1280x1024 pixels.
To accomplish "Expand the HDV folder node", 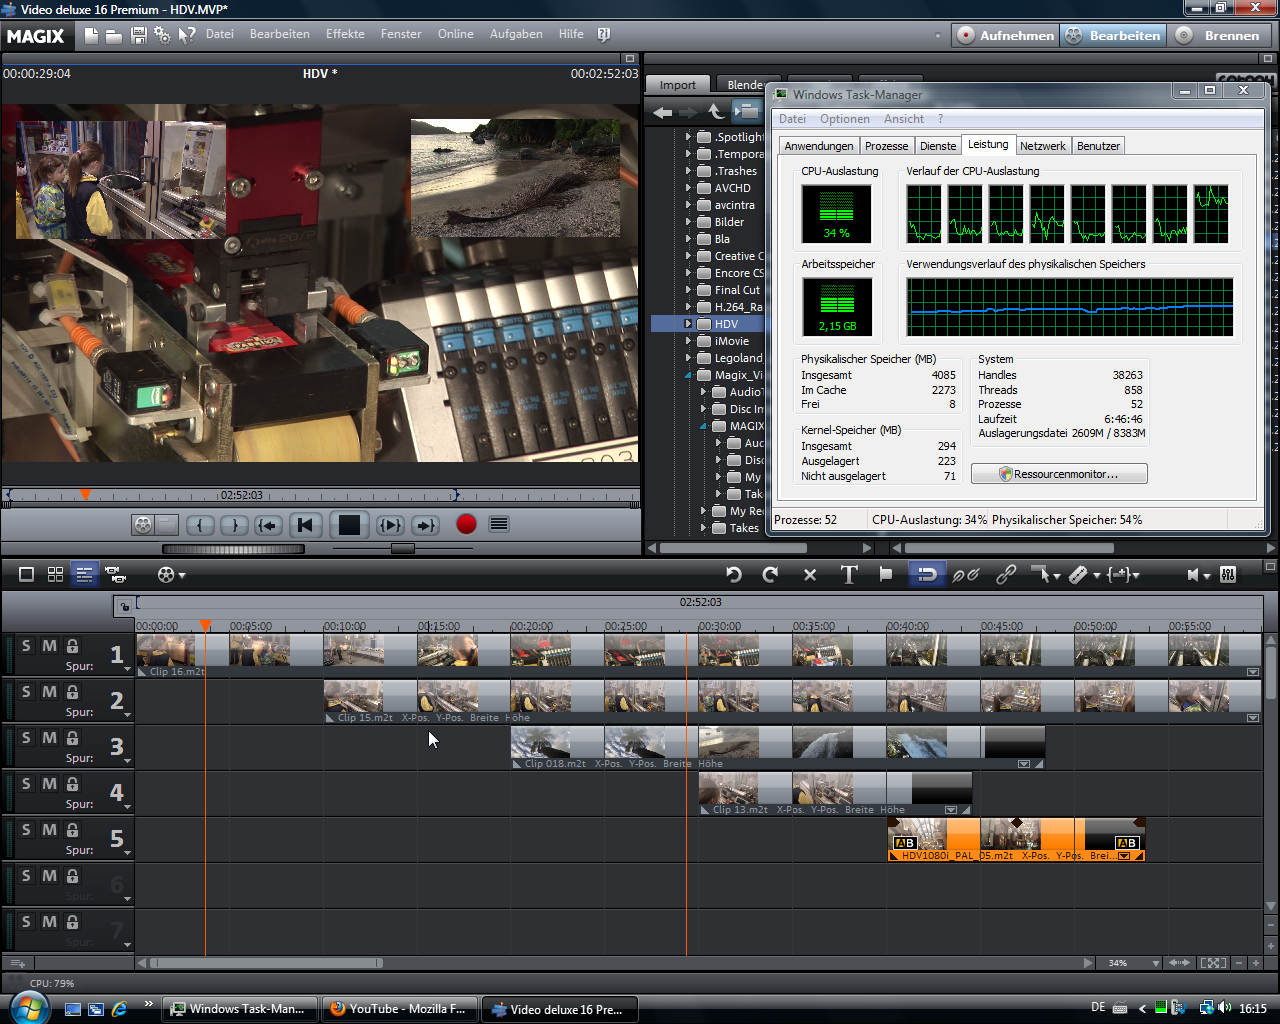I will (x=688, y=324).
